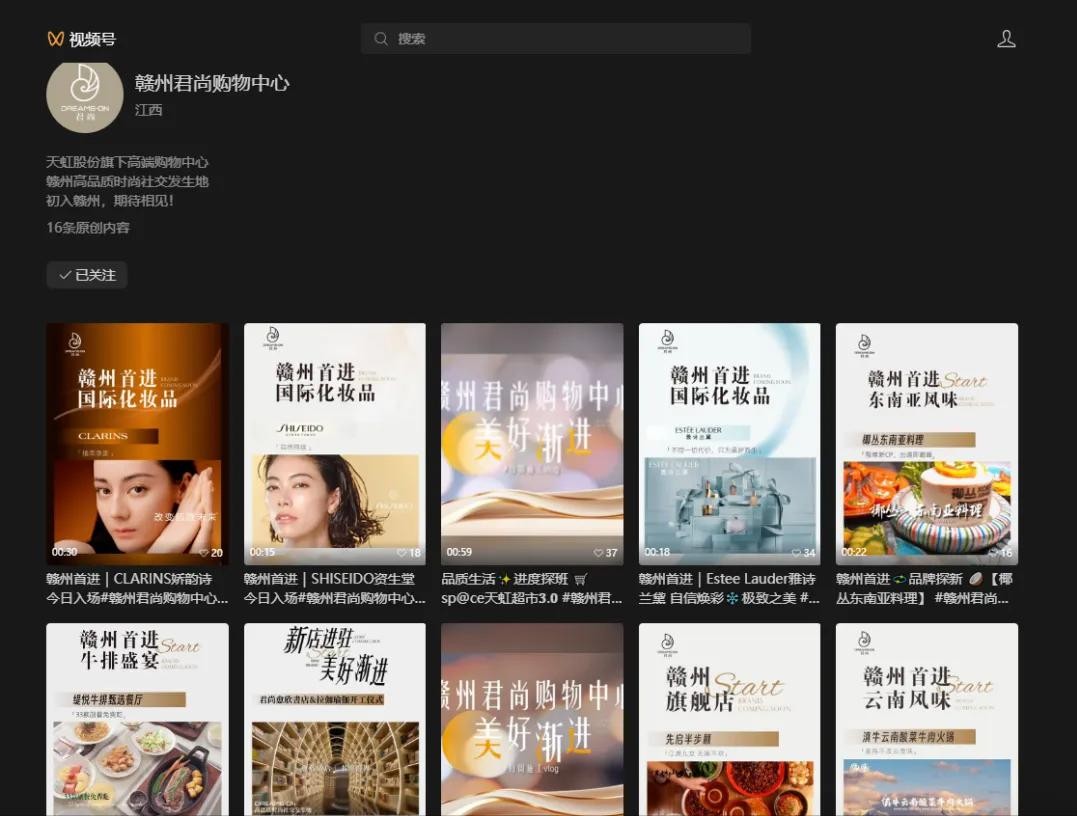The height and width of the screenshot is (816, 1077).
Task: Toggle the 已关注 follow button
Action: click(87, 275)
